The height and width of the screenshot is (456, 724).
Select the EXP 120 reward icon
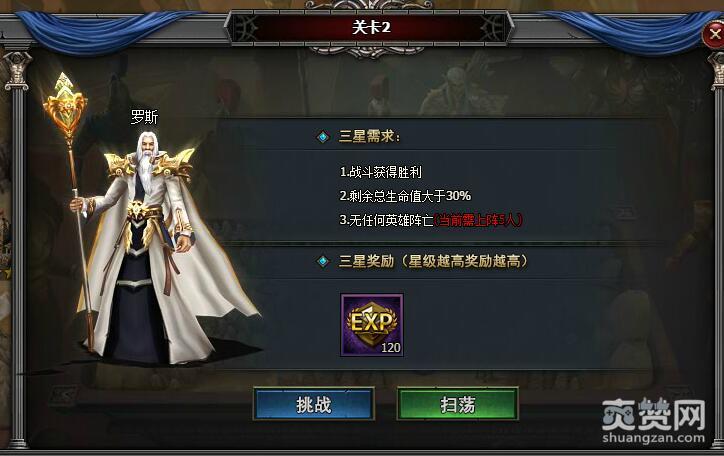click(x=372, y=325)
